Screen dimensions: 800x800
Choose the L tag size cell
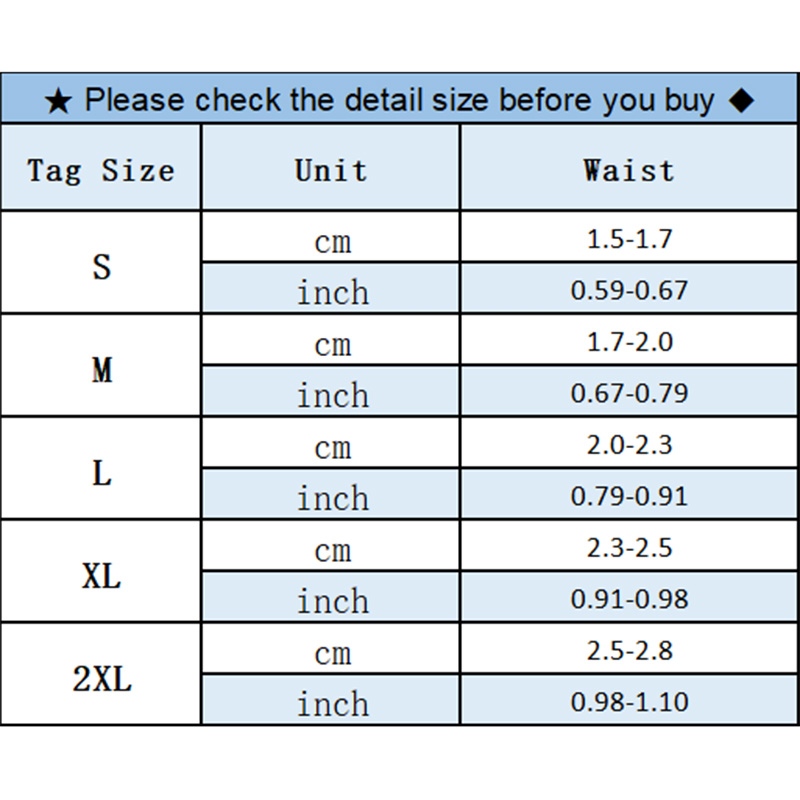101,473
